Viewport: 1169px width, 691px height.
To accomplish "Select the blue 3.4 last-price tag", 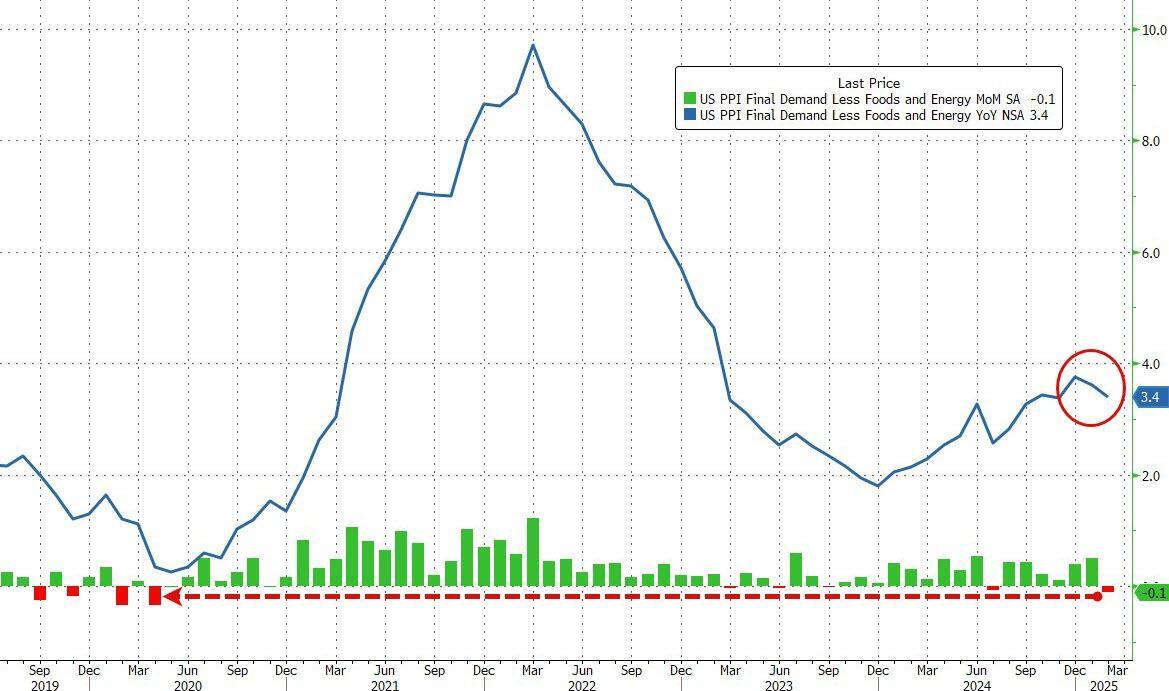I will (1149, 398).
